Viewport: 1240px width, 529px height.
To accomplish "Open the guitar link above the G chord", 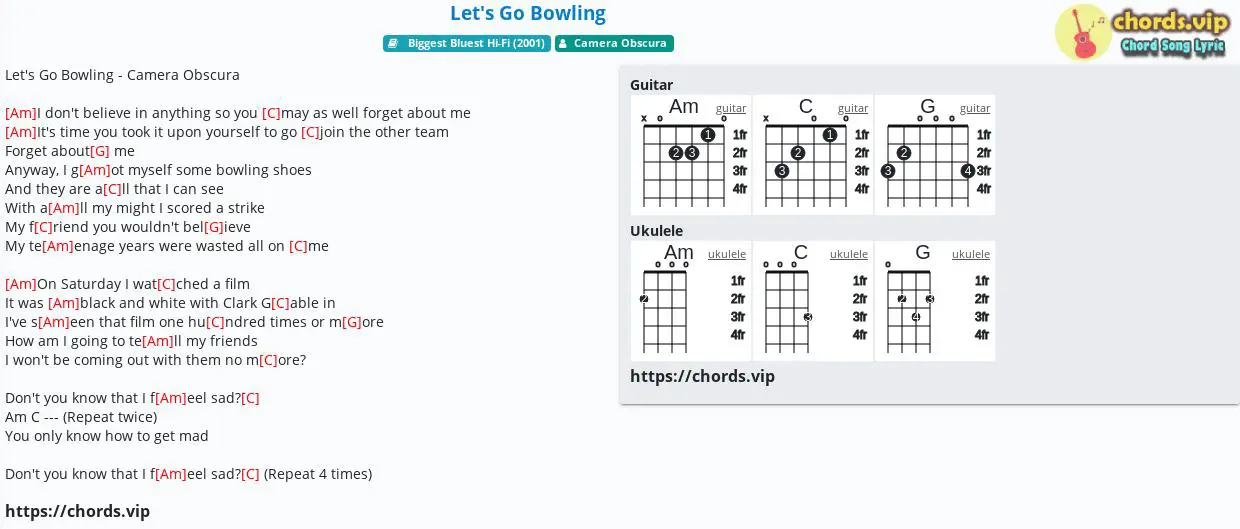I will click(x=975, y=108).
